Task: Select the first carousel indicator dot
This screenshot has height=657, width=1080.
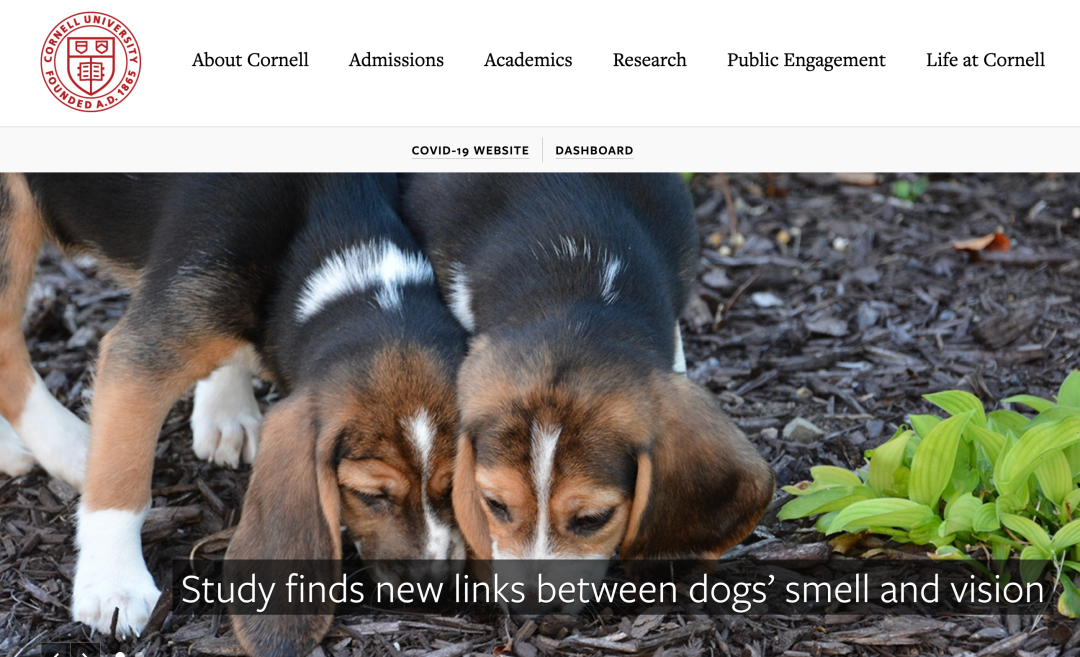Action: [120, 654]
